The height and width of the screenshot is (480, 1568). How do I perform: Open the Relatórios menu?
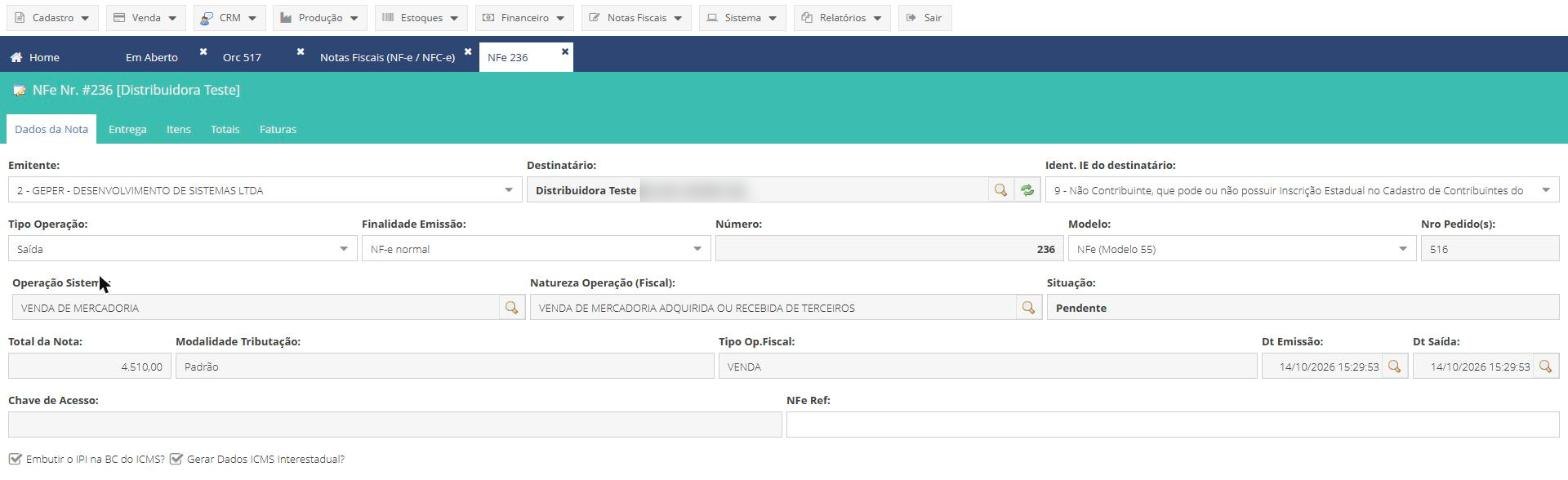[842, 18]
